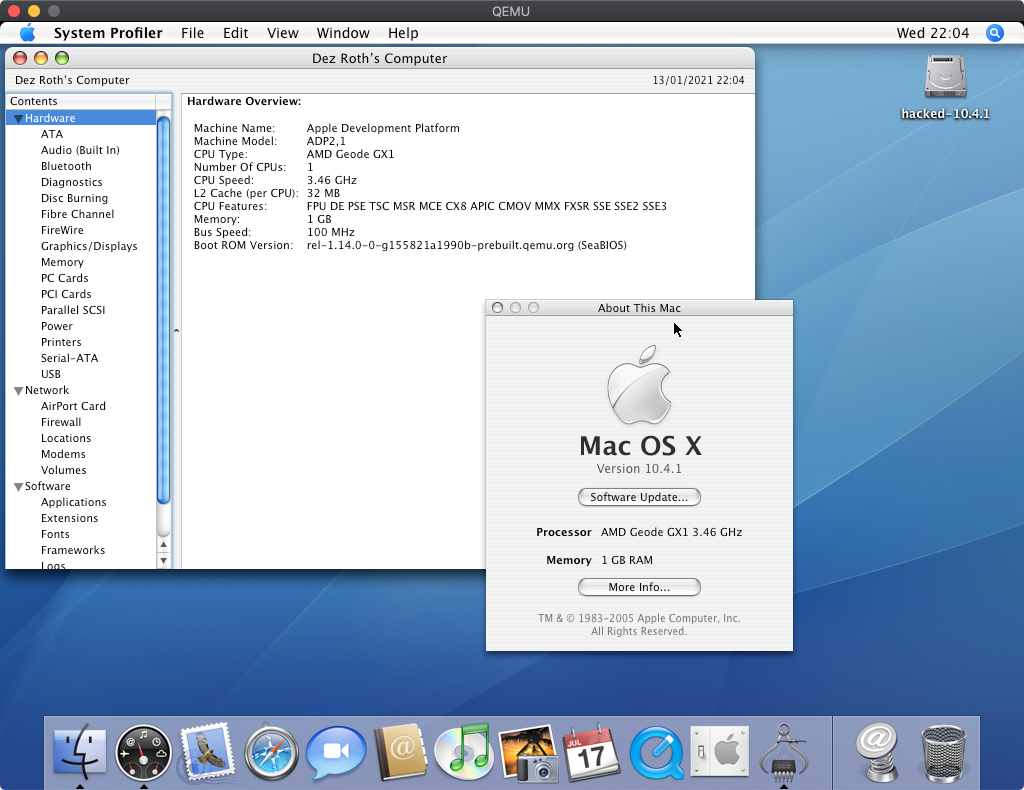Open Address Book in Dock

coord(400,752)
